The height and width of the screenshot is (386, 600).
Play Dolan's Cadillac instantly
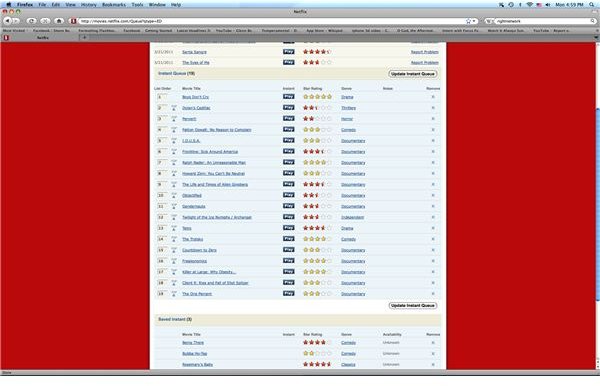(289, 107)
